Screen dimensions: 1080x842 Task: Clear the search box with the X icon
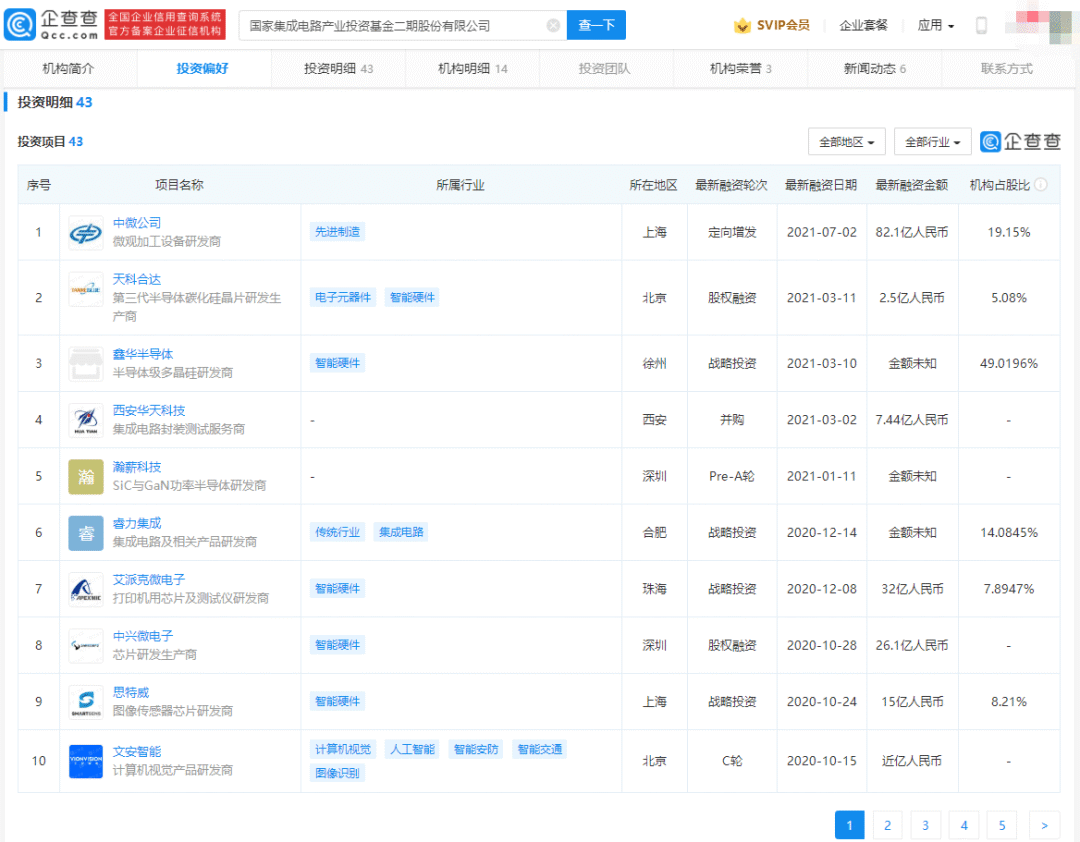(x=553, y=25)
